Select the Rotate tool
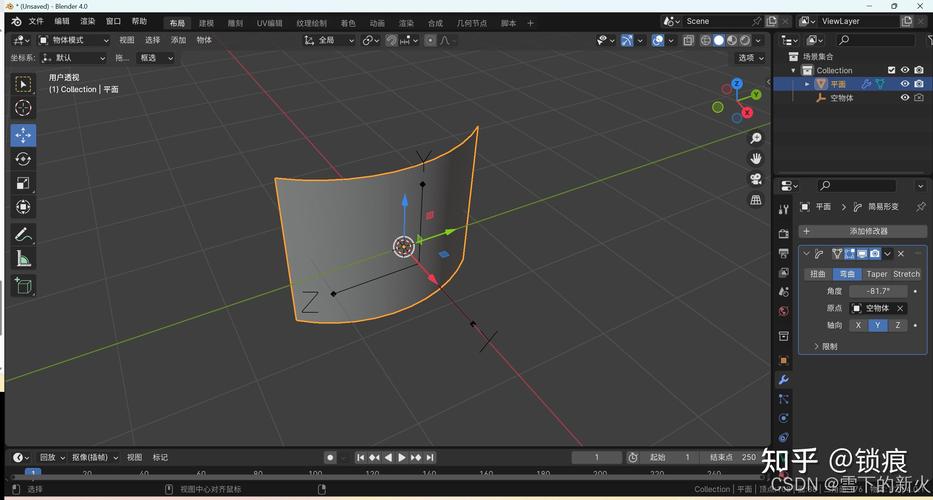The width and height of the screenshot is (933, 500). (x=23, y=159)
